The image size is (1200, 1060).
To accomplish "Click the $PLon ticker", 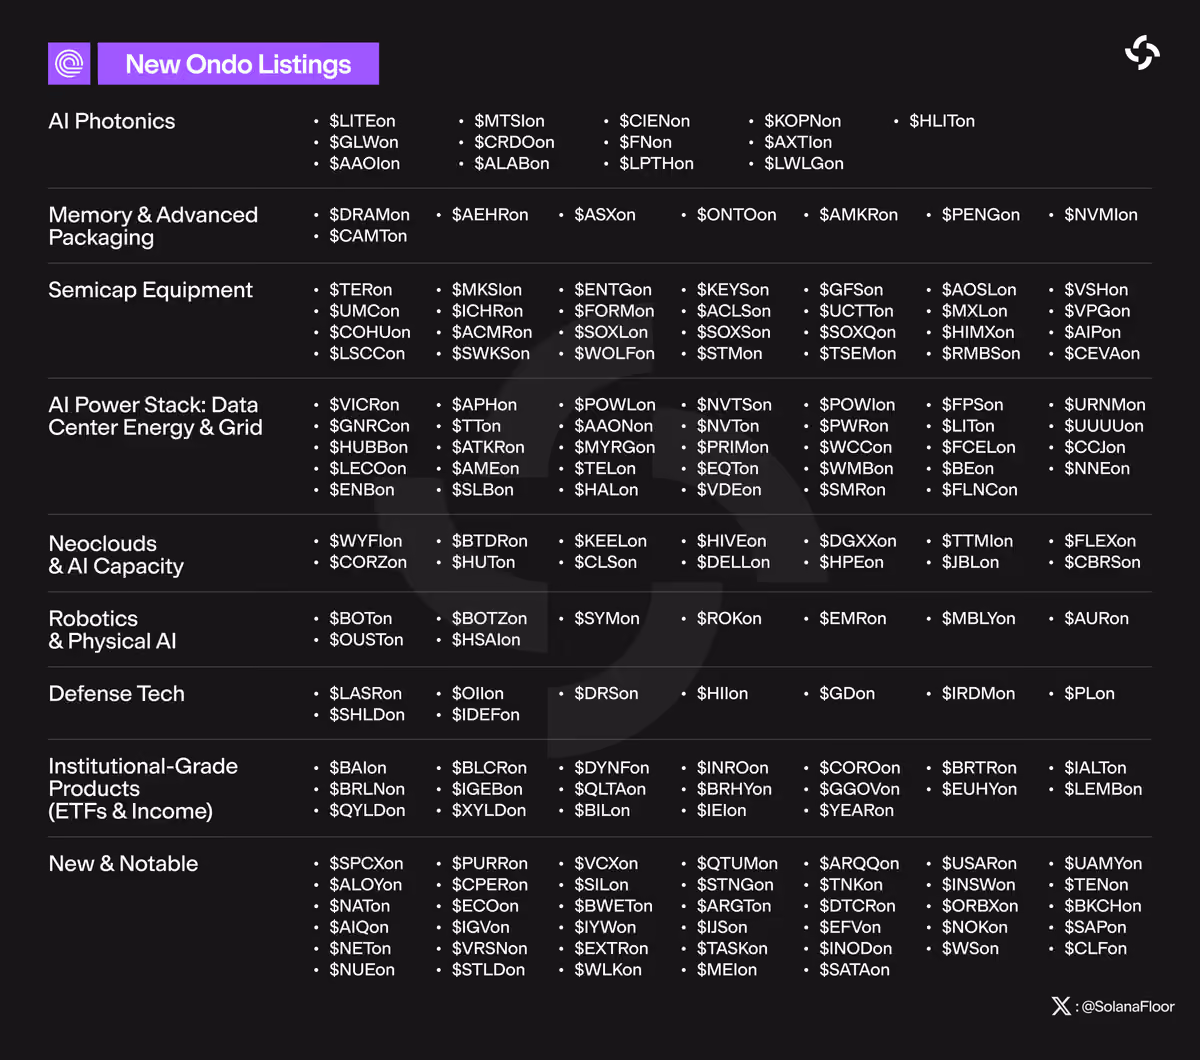I will point(1090,694).
